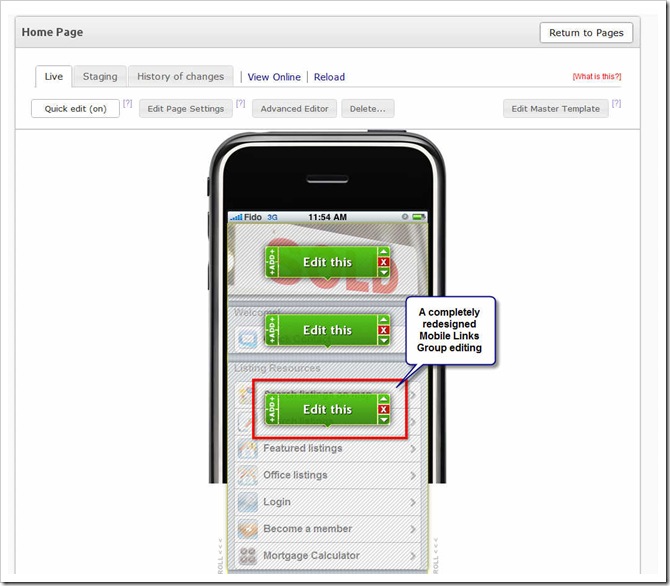Click the red X on the Welcome section widget
The height and width of the screenshot is (586, 670).
coord(384,331)
